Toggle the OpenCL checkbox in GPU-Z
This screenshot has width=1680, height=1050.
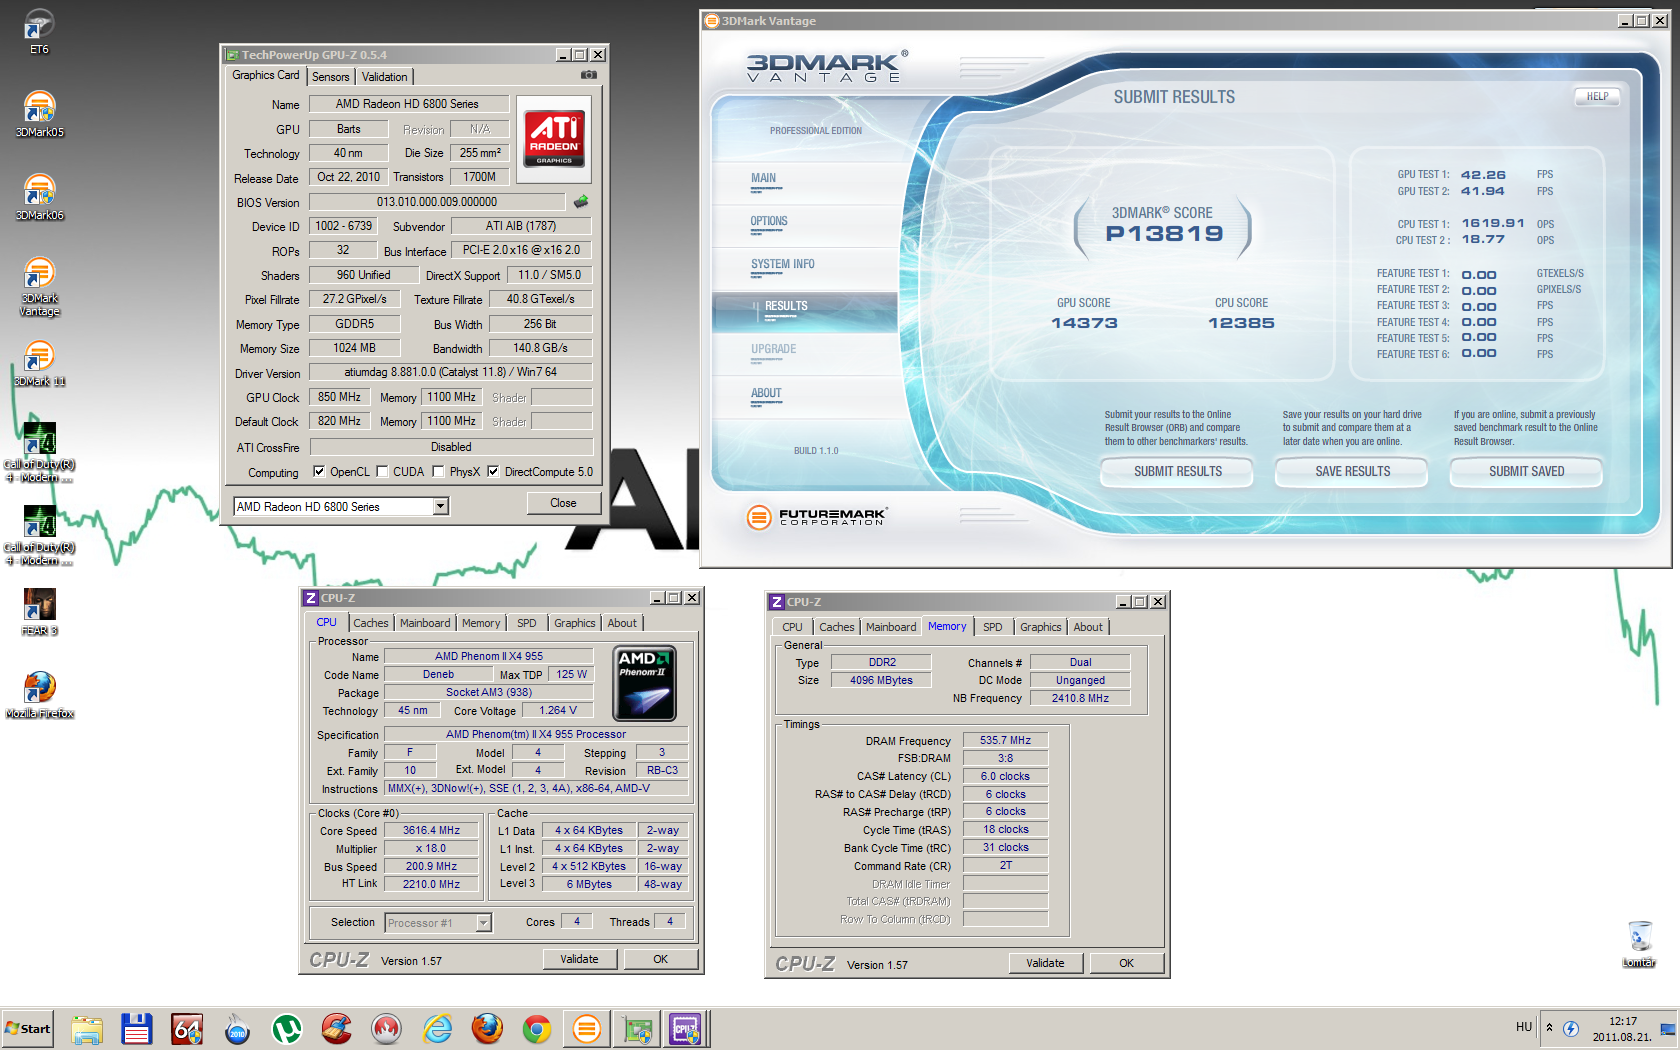pos(319,472)
